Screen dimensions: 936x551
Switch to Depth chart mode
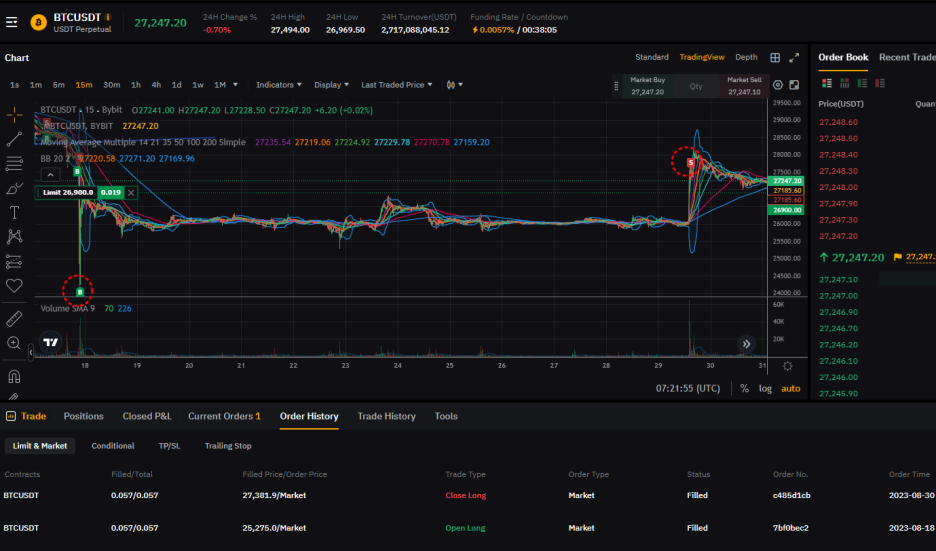[746, 57]
